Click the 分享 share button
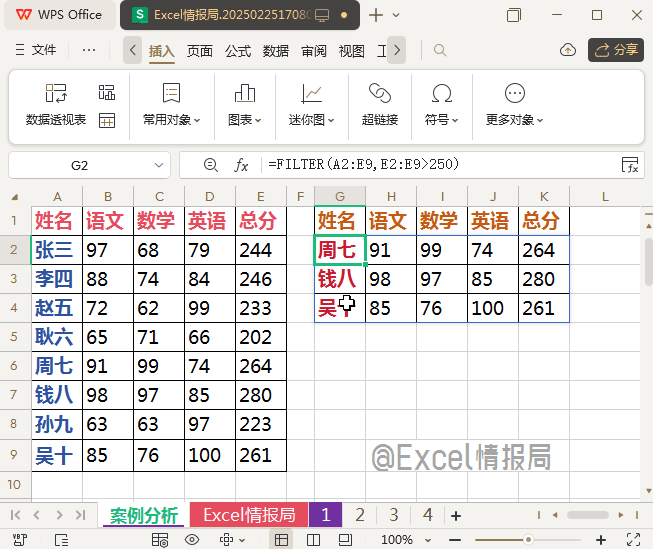This screenshot has width=653, height=549. pyautogui.click(x=615, y=50)
